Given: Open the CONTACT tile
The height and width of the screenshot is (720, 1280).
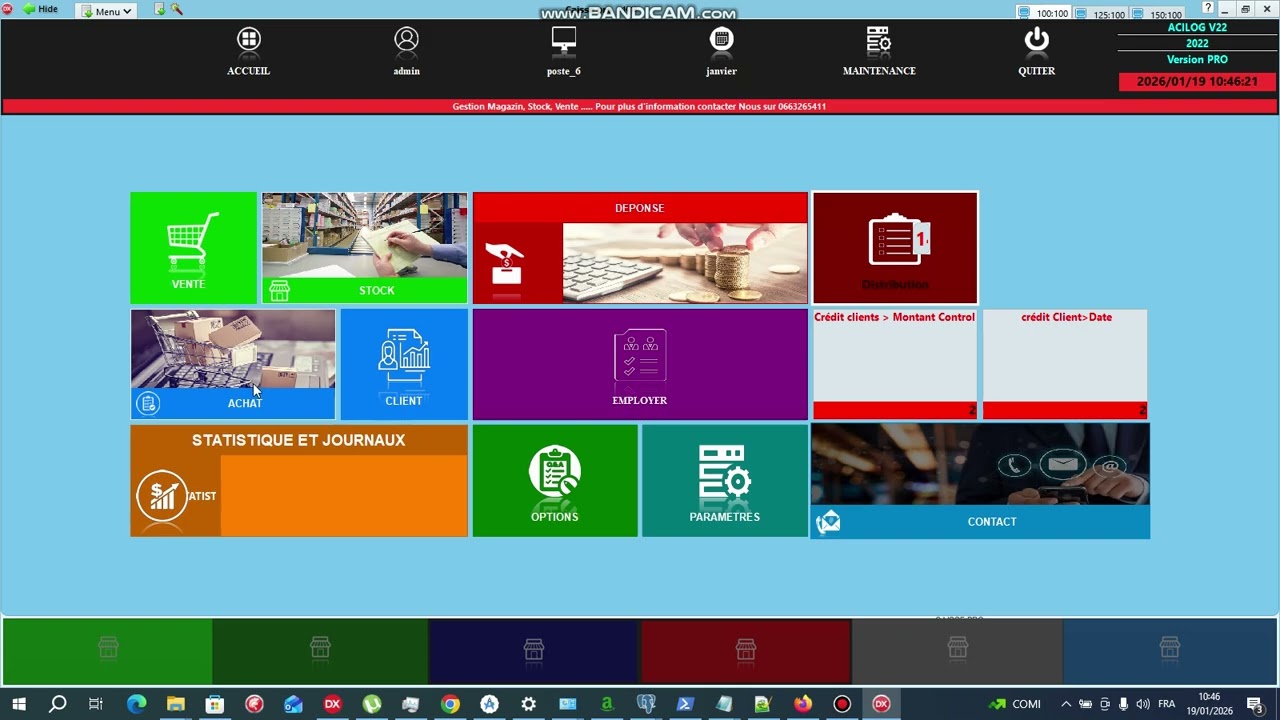Looking at the screenshot, I should [x=980, y=481].
